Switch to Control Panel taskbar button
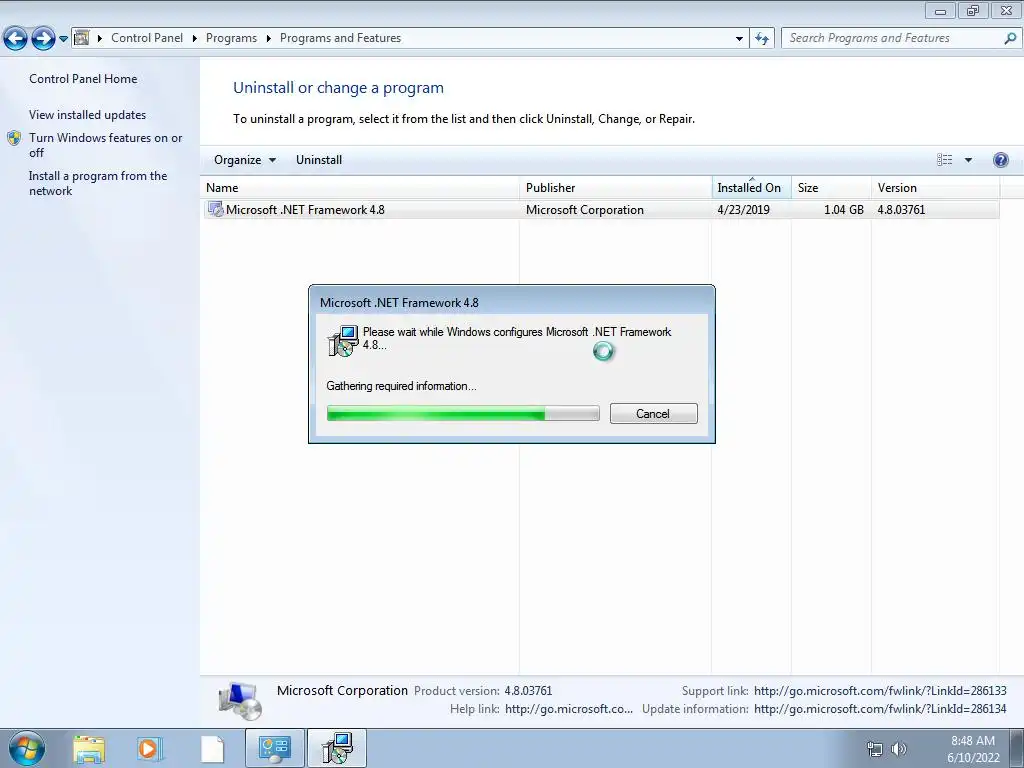This screenshot has width=1024, height=768. [x=274, y=748]
